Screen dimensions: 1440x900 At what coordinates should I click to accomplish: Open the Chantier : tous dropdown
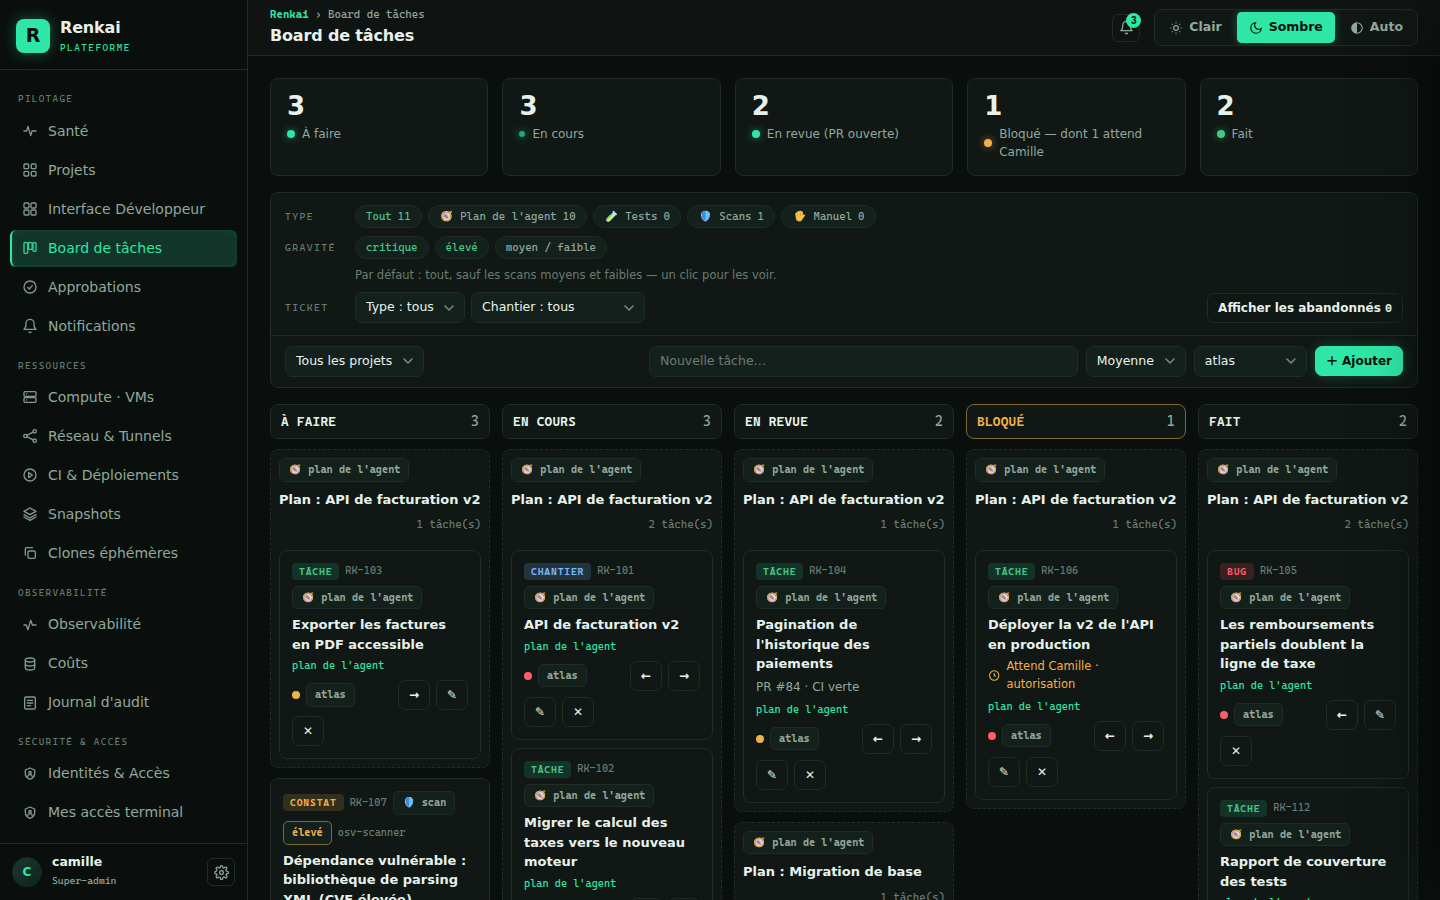coord(558,307)
